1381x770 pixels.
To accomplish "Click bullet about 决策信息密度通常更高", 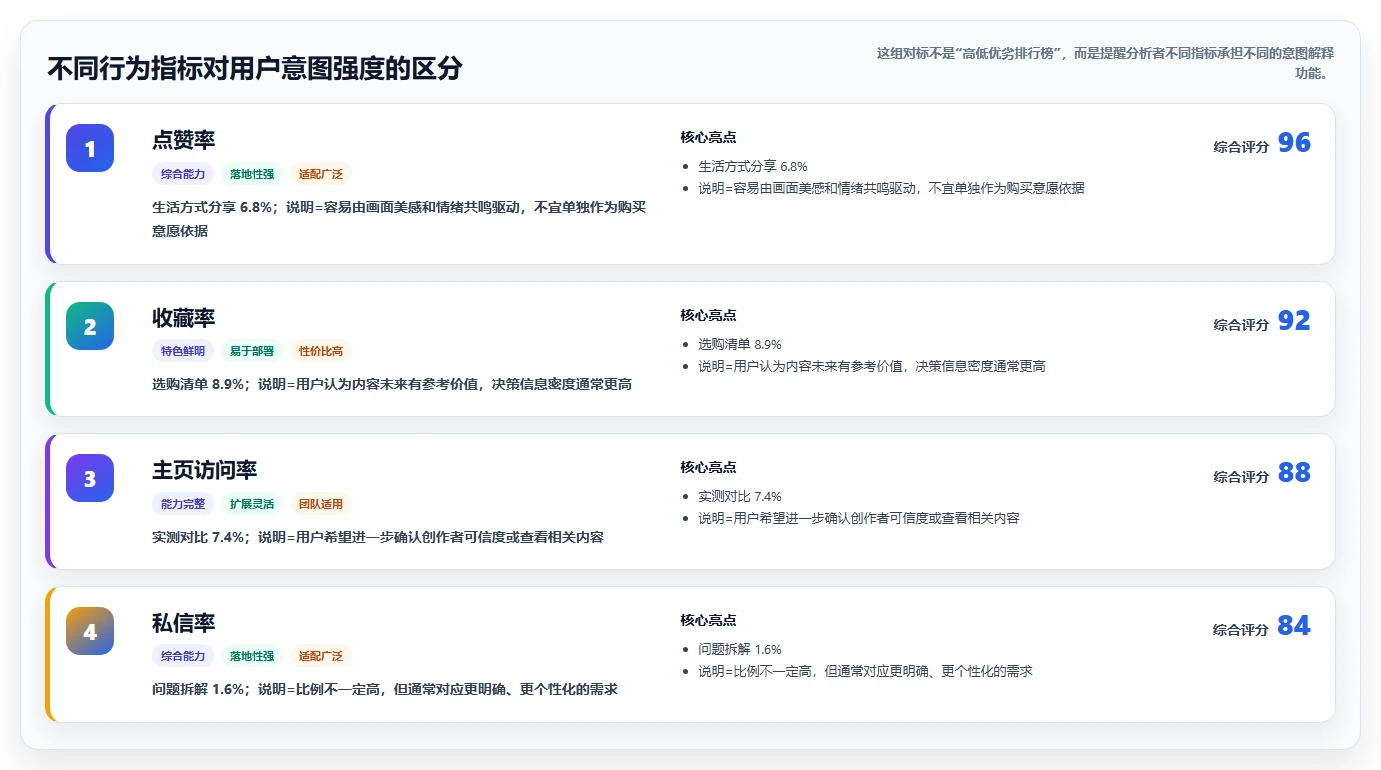I will tap(872, 366).
